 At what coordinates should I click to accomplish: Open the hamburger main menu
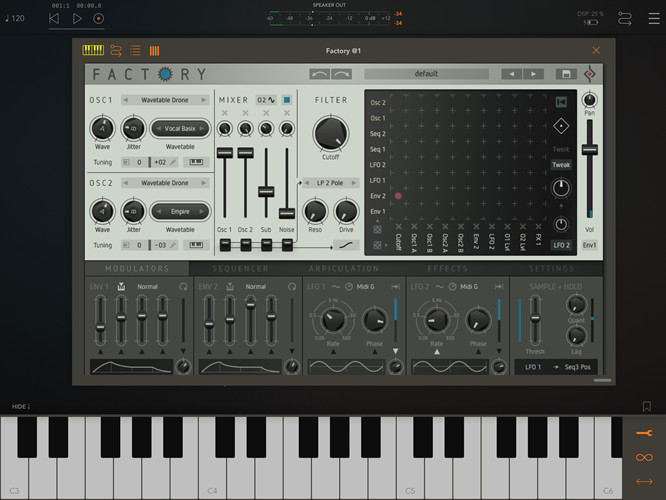[x=654, y=19]
